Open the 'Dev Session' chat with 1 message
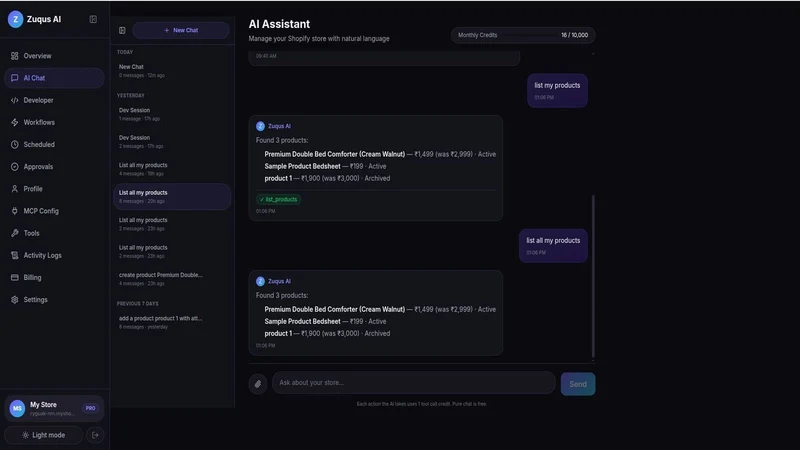800x450 pixels. 172,114
